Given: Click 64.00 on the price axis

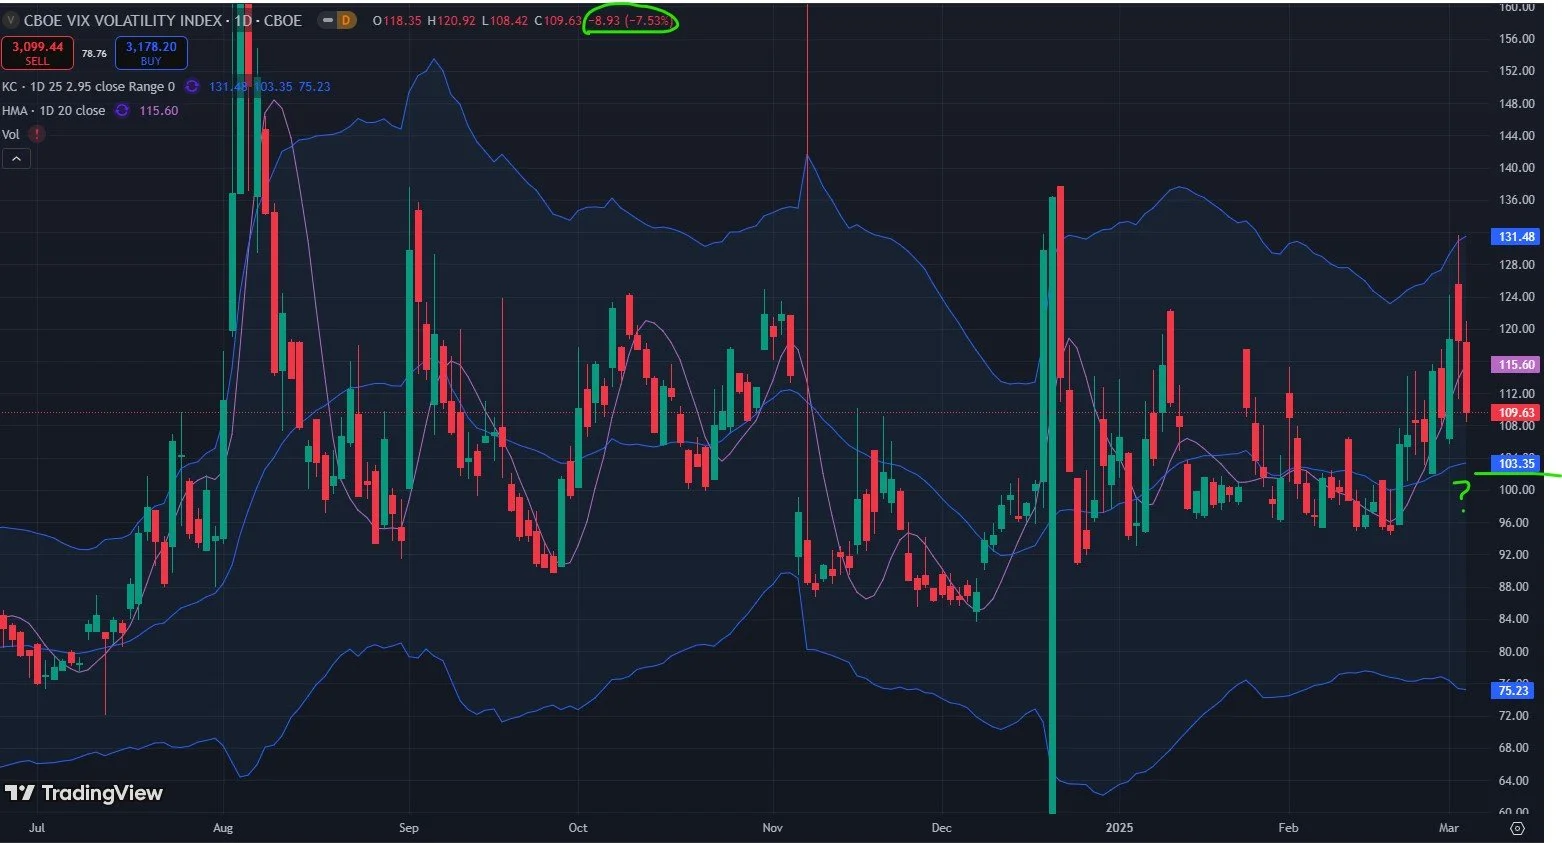Looking at the screenshot, I should (x=1513, y=780).
